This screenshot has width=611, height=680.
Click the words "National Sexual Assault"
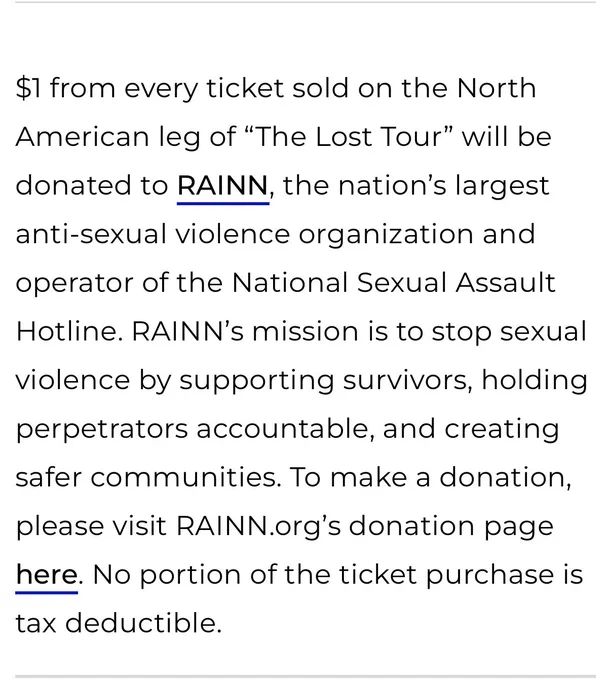(394, 283)
